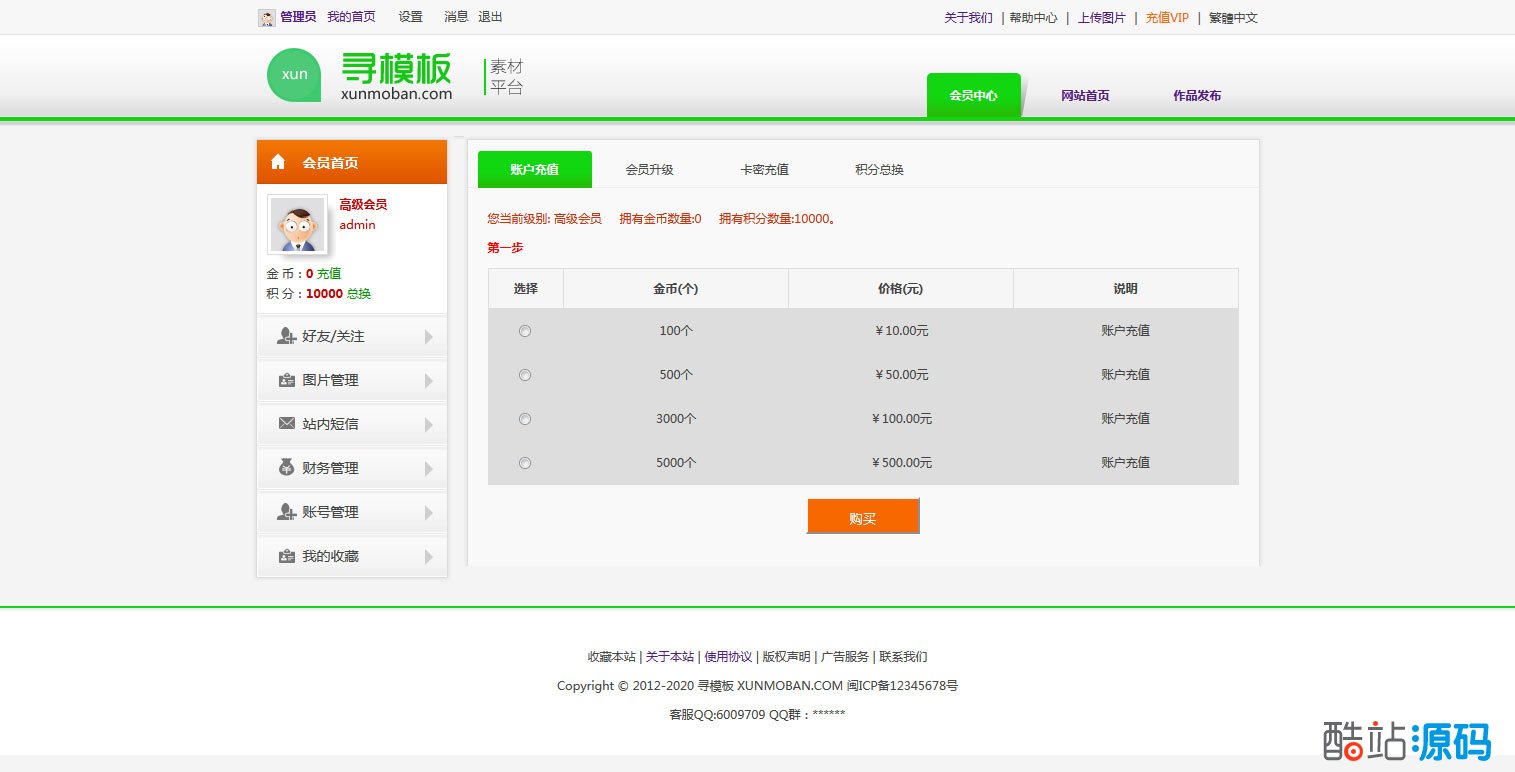Switch to the 会员升级 tab

click(x=649, y=170)
